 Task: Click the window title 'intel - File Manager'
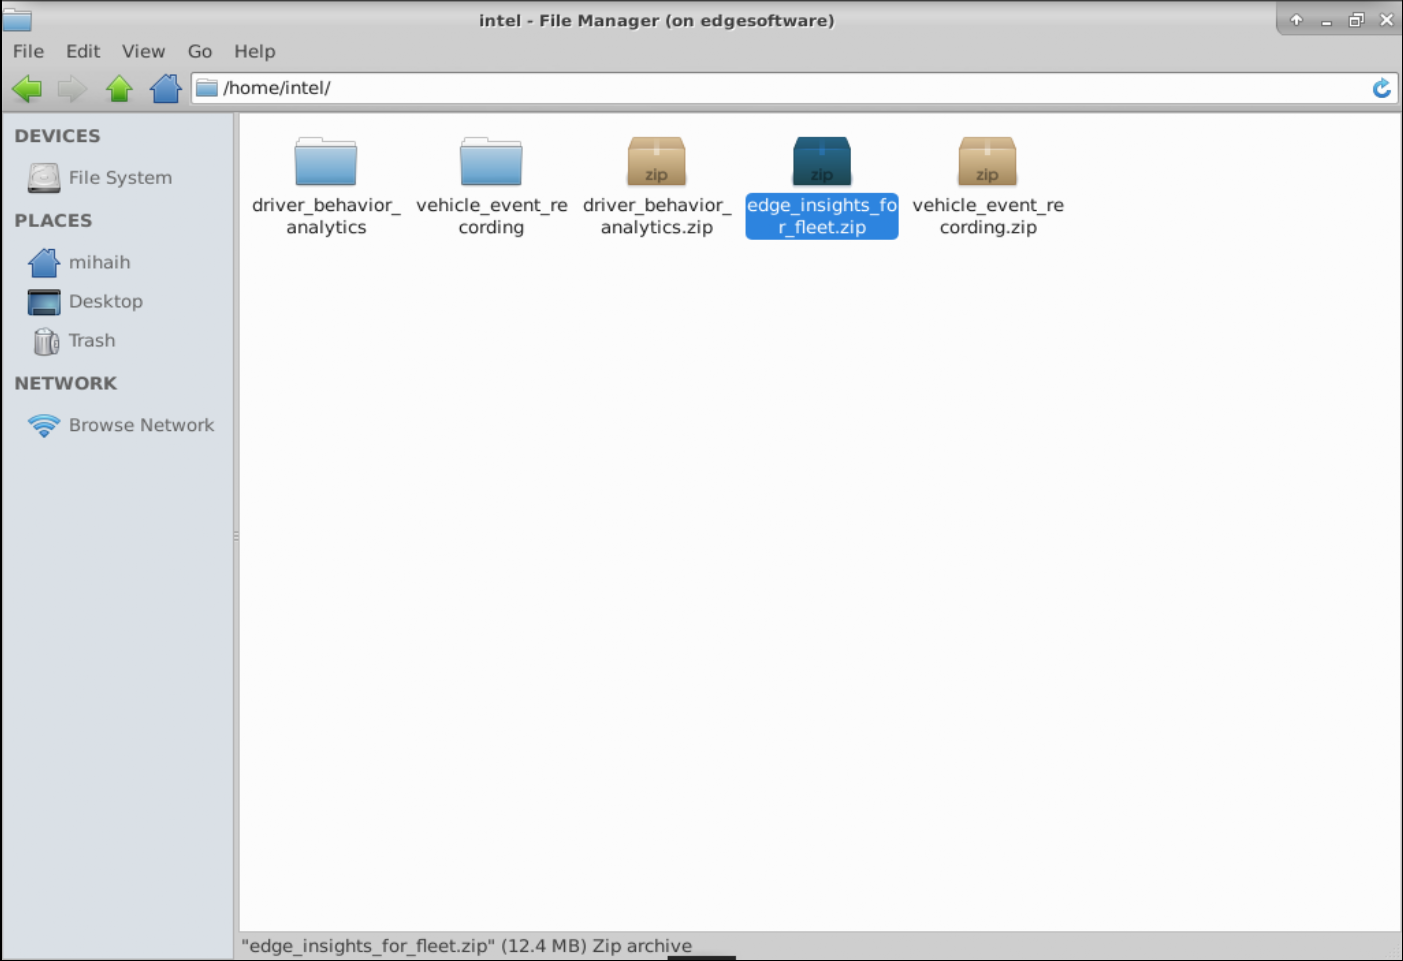656,20
